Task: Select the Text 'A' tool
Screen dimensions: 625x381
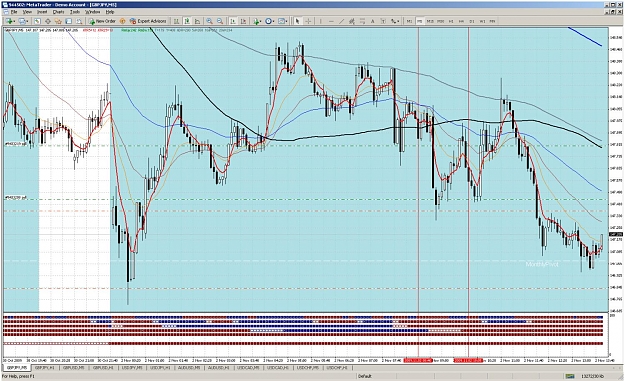Action: point(373,21)
